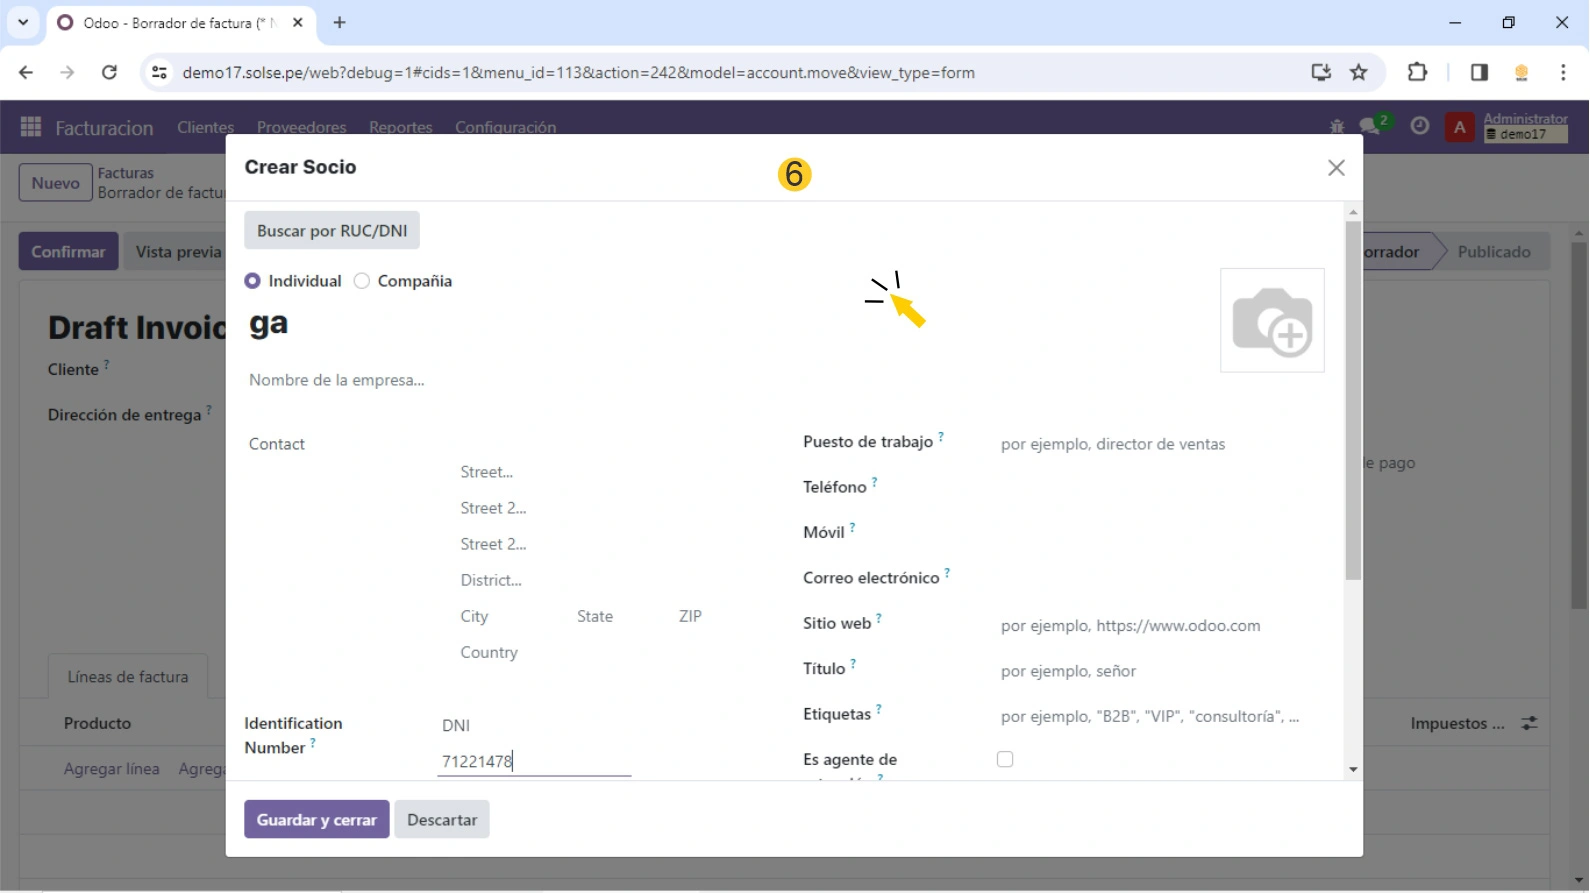Open the activities clock icon

coord(1419,127)
